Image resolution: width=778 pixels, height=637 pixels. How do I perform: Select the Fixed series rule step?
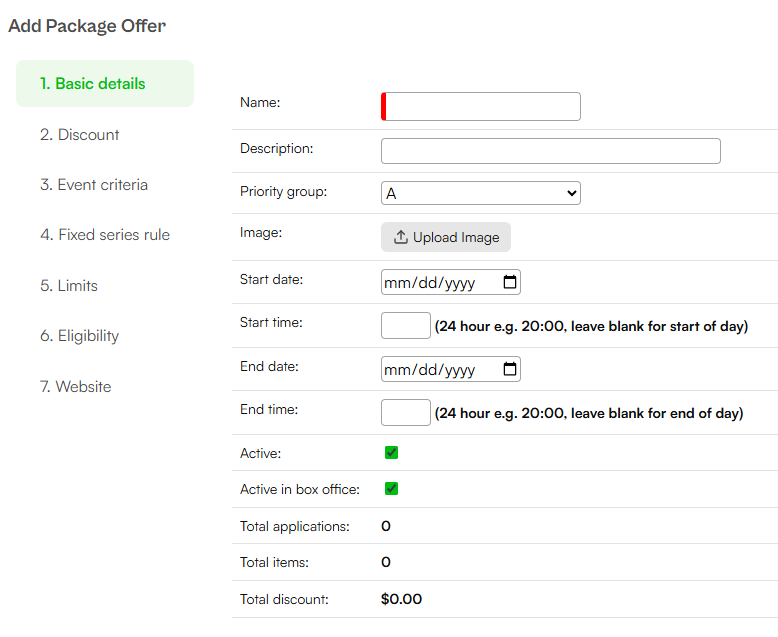[x=105, y=235]
